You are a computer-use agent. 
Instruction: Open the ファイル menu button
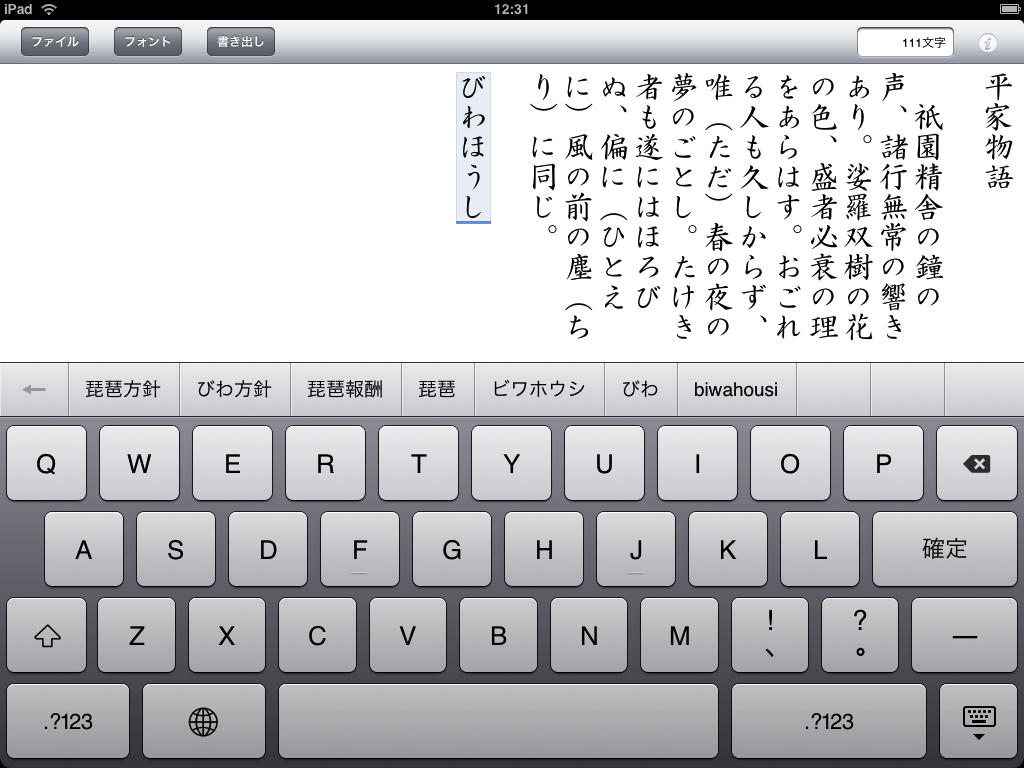pos(55,42)
